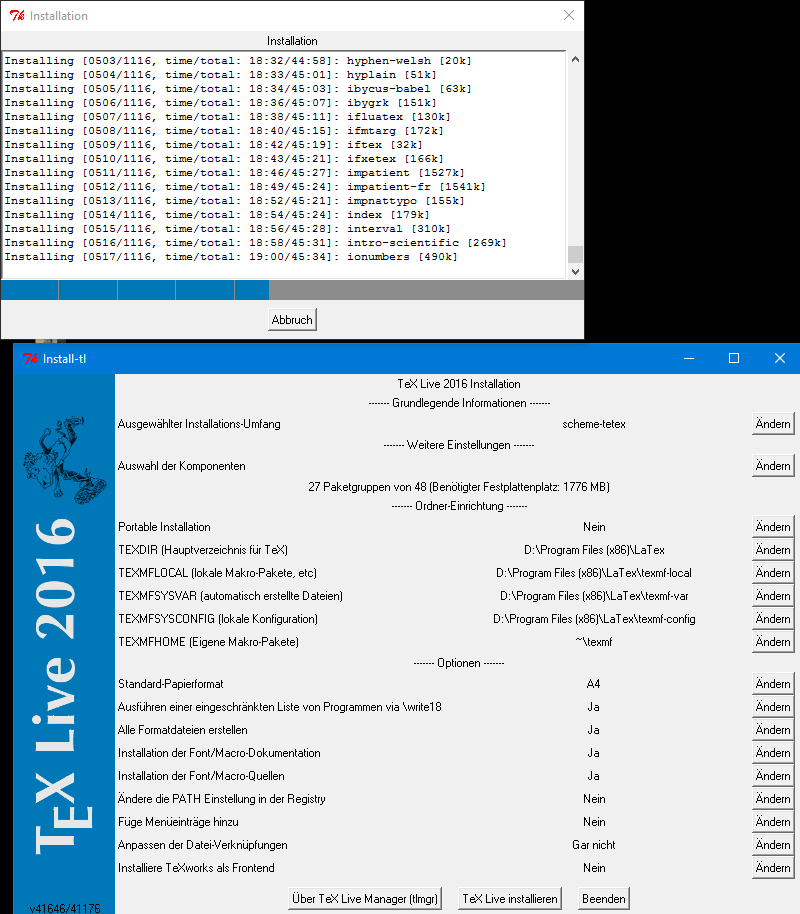Click log line for ionumbers [490k]
Viewport: 800px width, 914px height.
(231, 256)
